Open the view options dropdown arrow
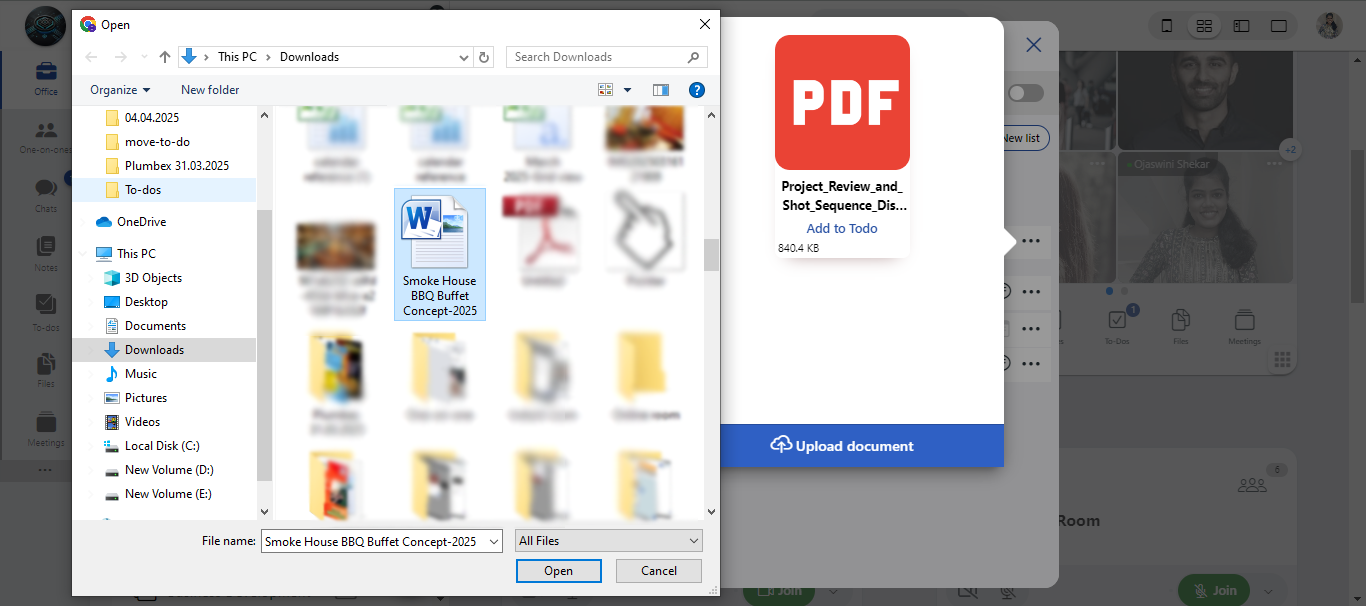1366x606 pixels. (628, 90)
